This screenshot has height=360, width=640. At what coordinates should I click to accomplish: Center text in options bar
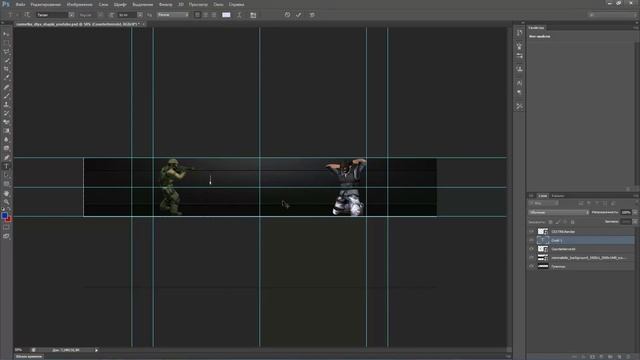pyautogui.click(x=206, y=15)
